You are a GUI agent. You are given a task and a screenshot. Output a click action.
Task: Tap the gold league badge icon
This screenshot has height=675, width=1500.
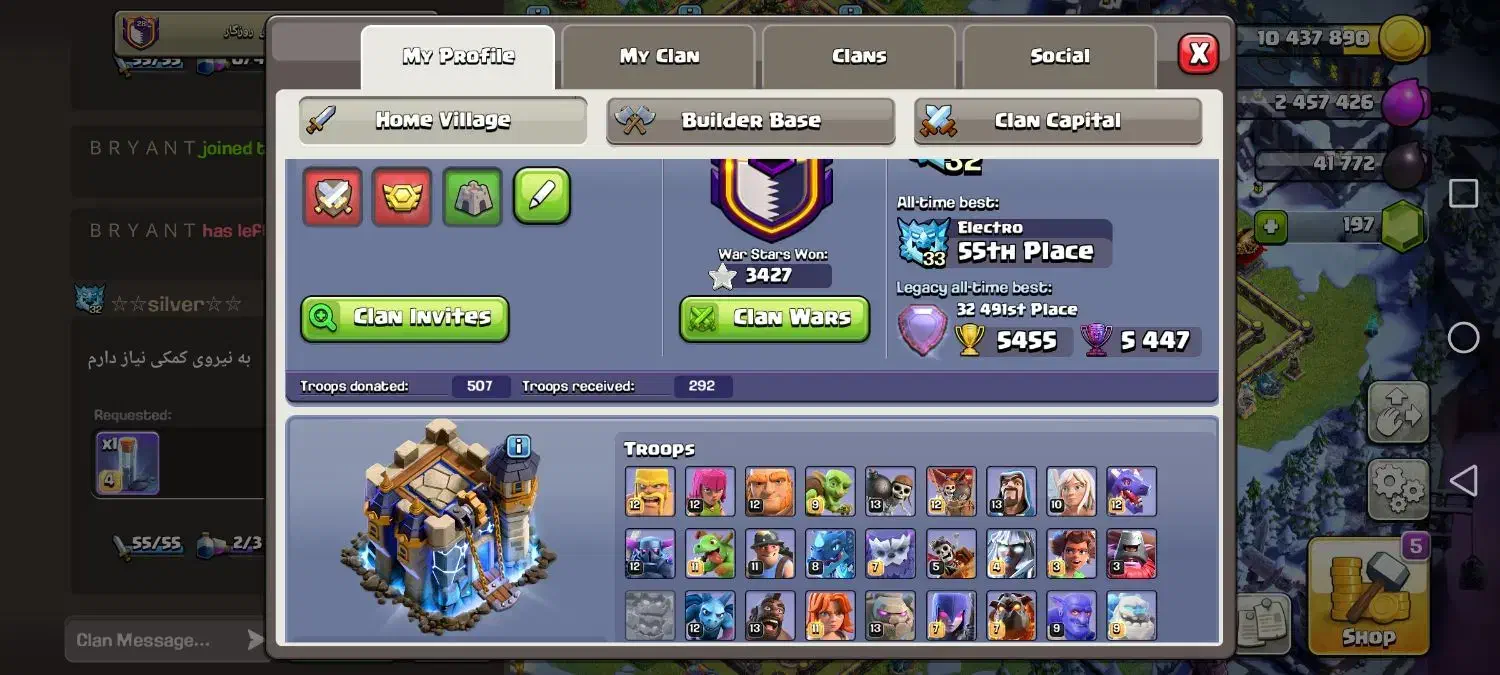[402, 197]
